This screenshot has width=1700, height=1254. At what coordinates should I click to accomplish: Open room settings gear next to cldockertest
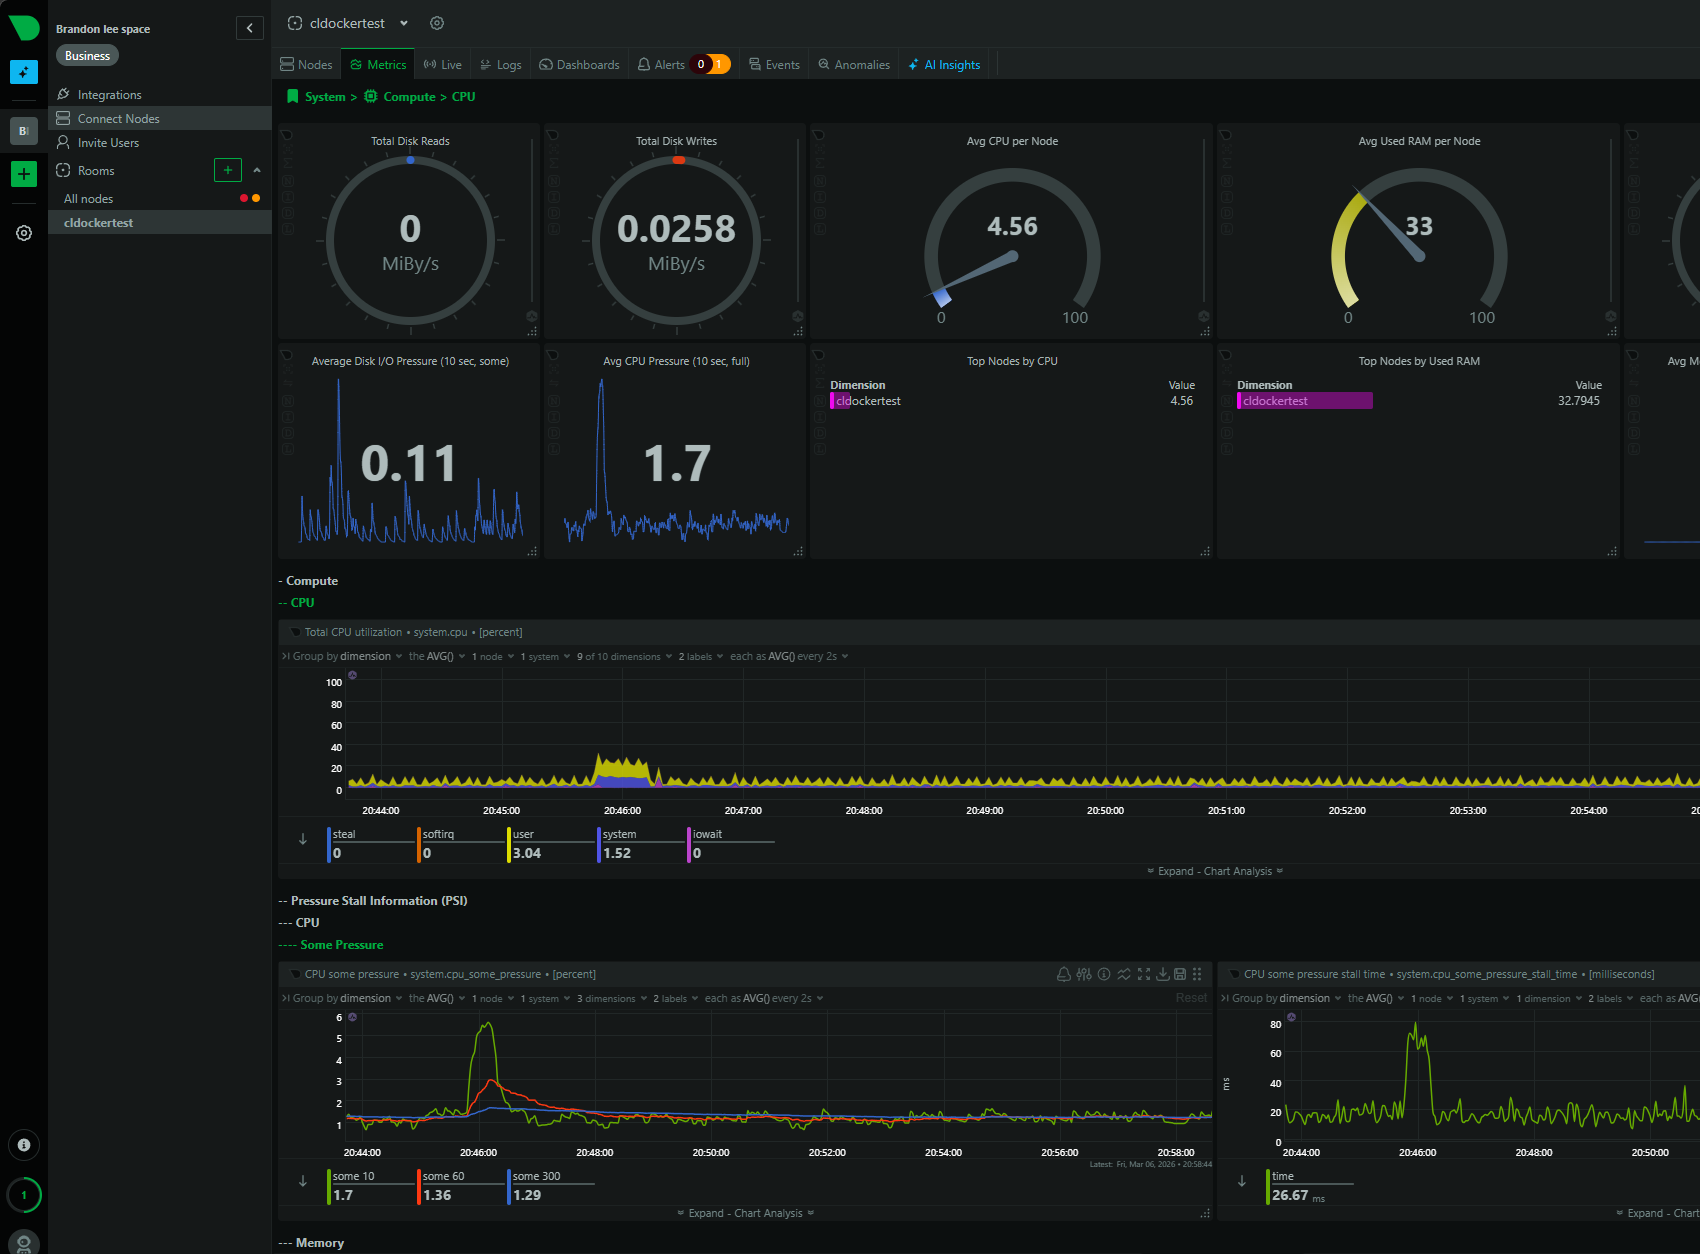coord(437,23)
